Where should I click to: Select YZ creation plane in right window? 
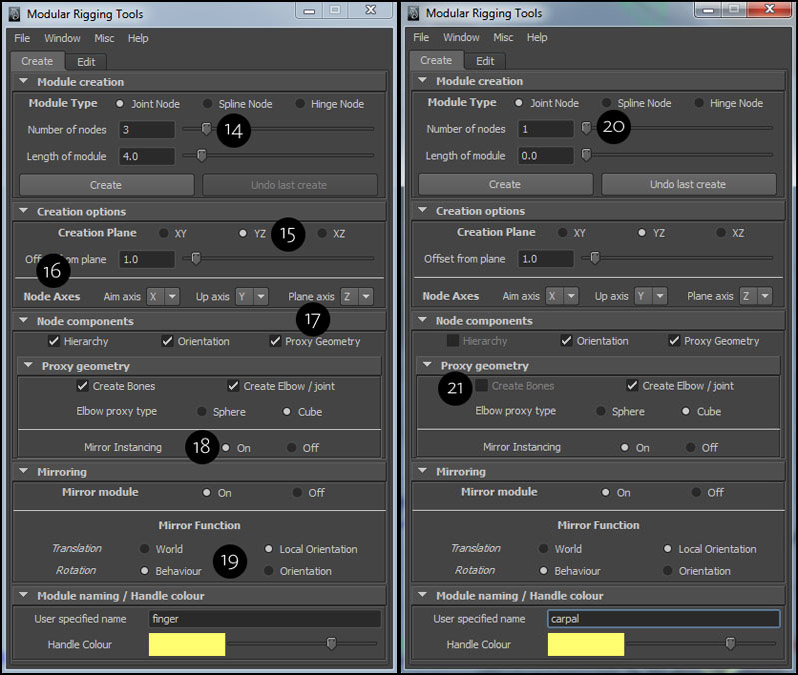(x=642, y=233)
